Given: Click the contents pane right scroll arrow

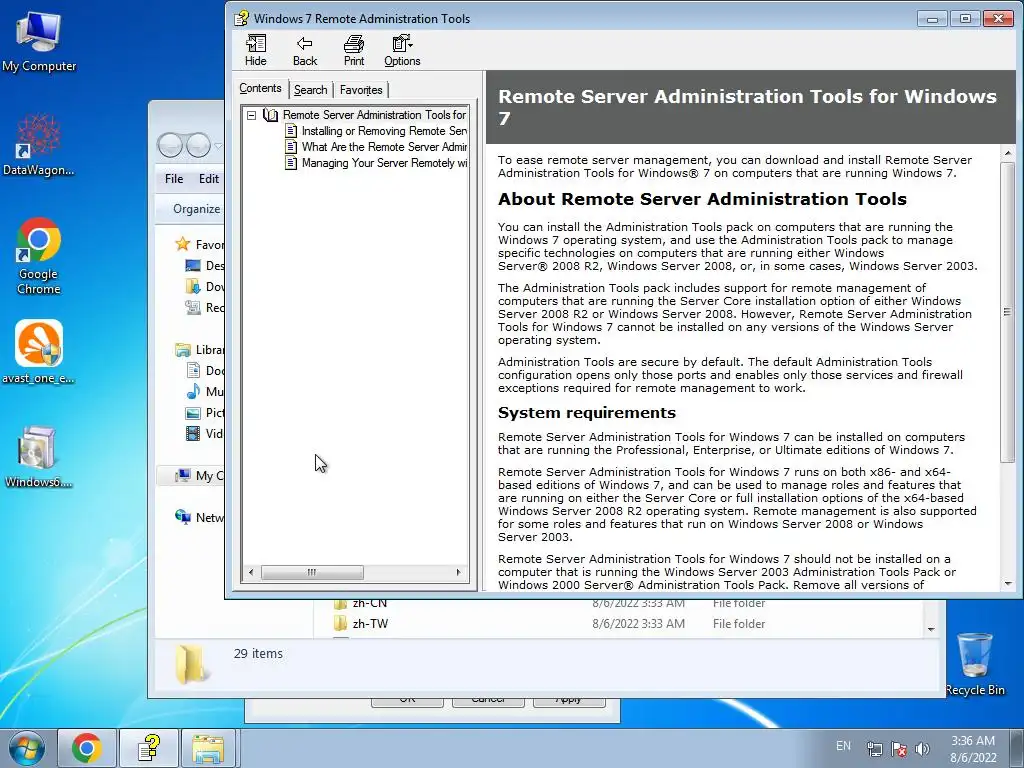Looking at the screenshot, I should (458, 573).
